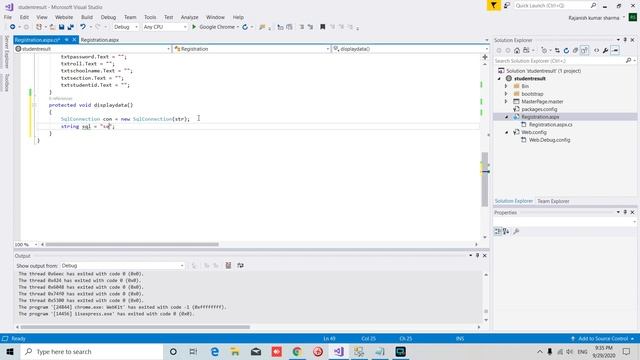640x360 pixels.
Task: Focus the Search Solution Explorer field
Action: click(559, 60)
